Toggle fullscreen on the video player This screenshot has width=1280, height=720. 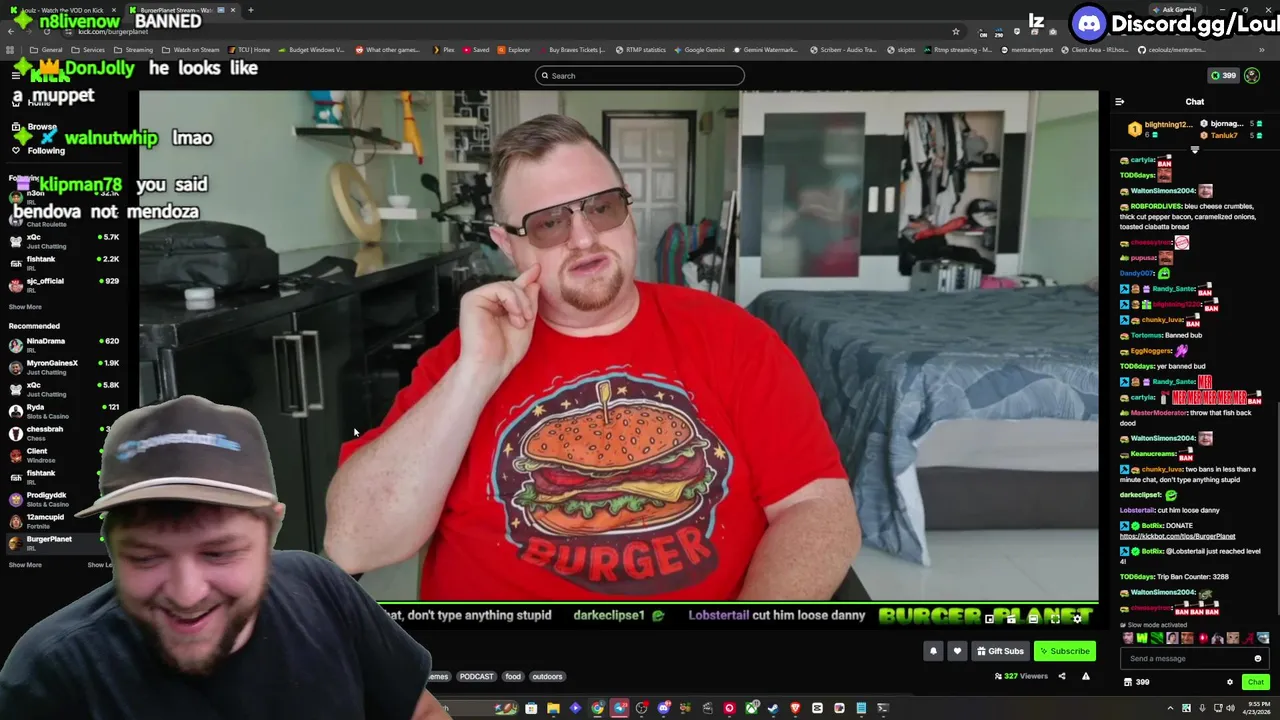coord(1055,619)
